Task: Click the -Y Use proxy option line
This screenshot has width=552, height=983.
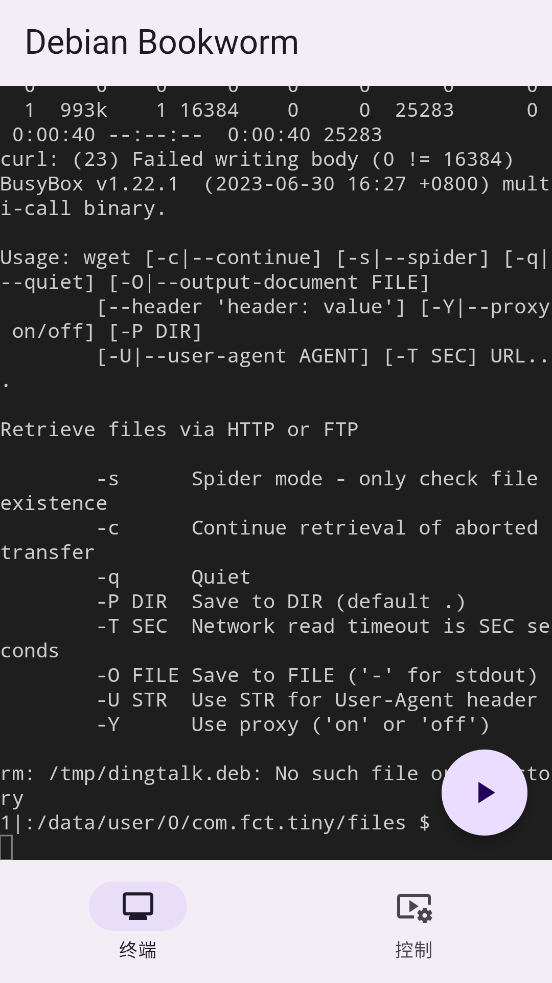Action: tap(293, 724)
